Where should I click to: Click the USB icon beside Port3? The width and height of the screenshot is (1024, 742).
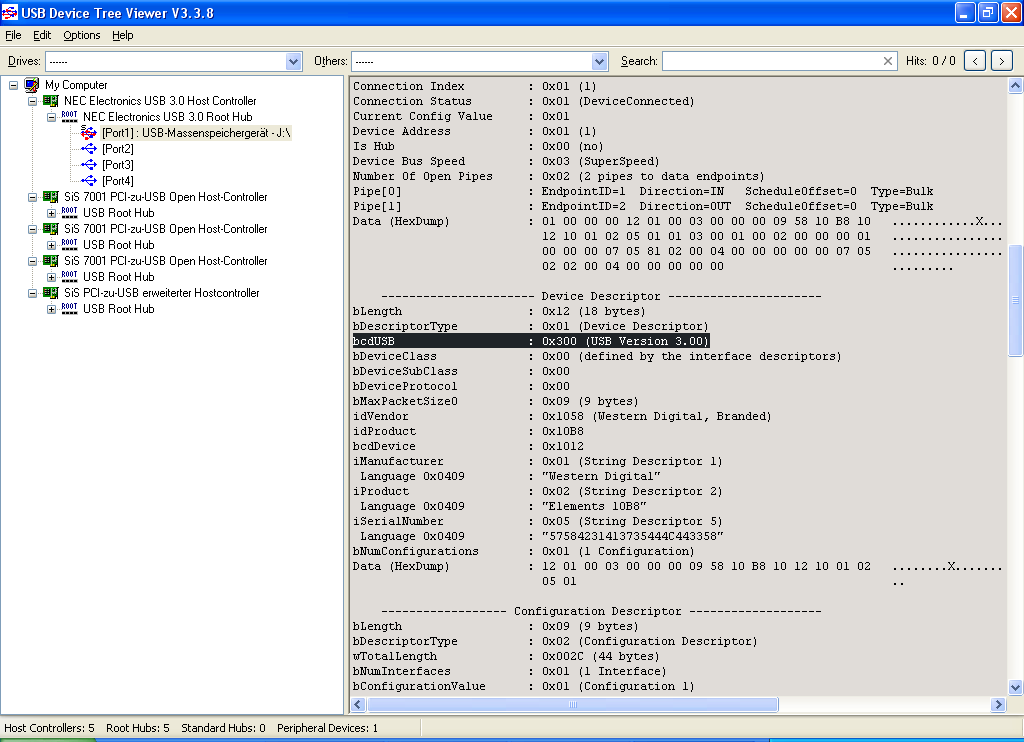click(x=88, y=165)
